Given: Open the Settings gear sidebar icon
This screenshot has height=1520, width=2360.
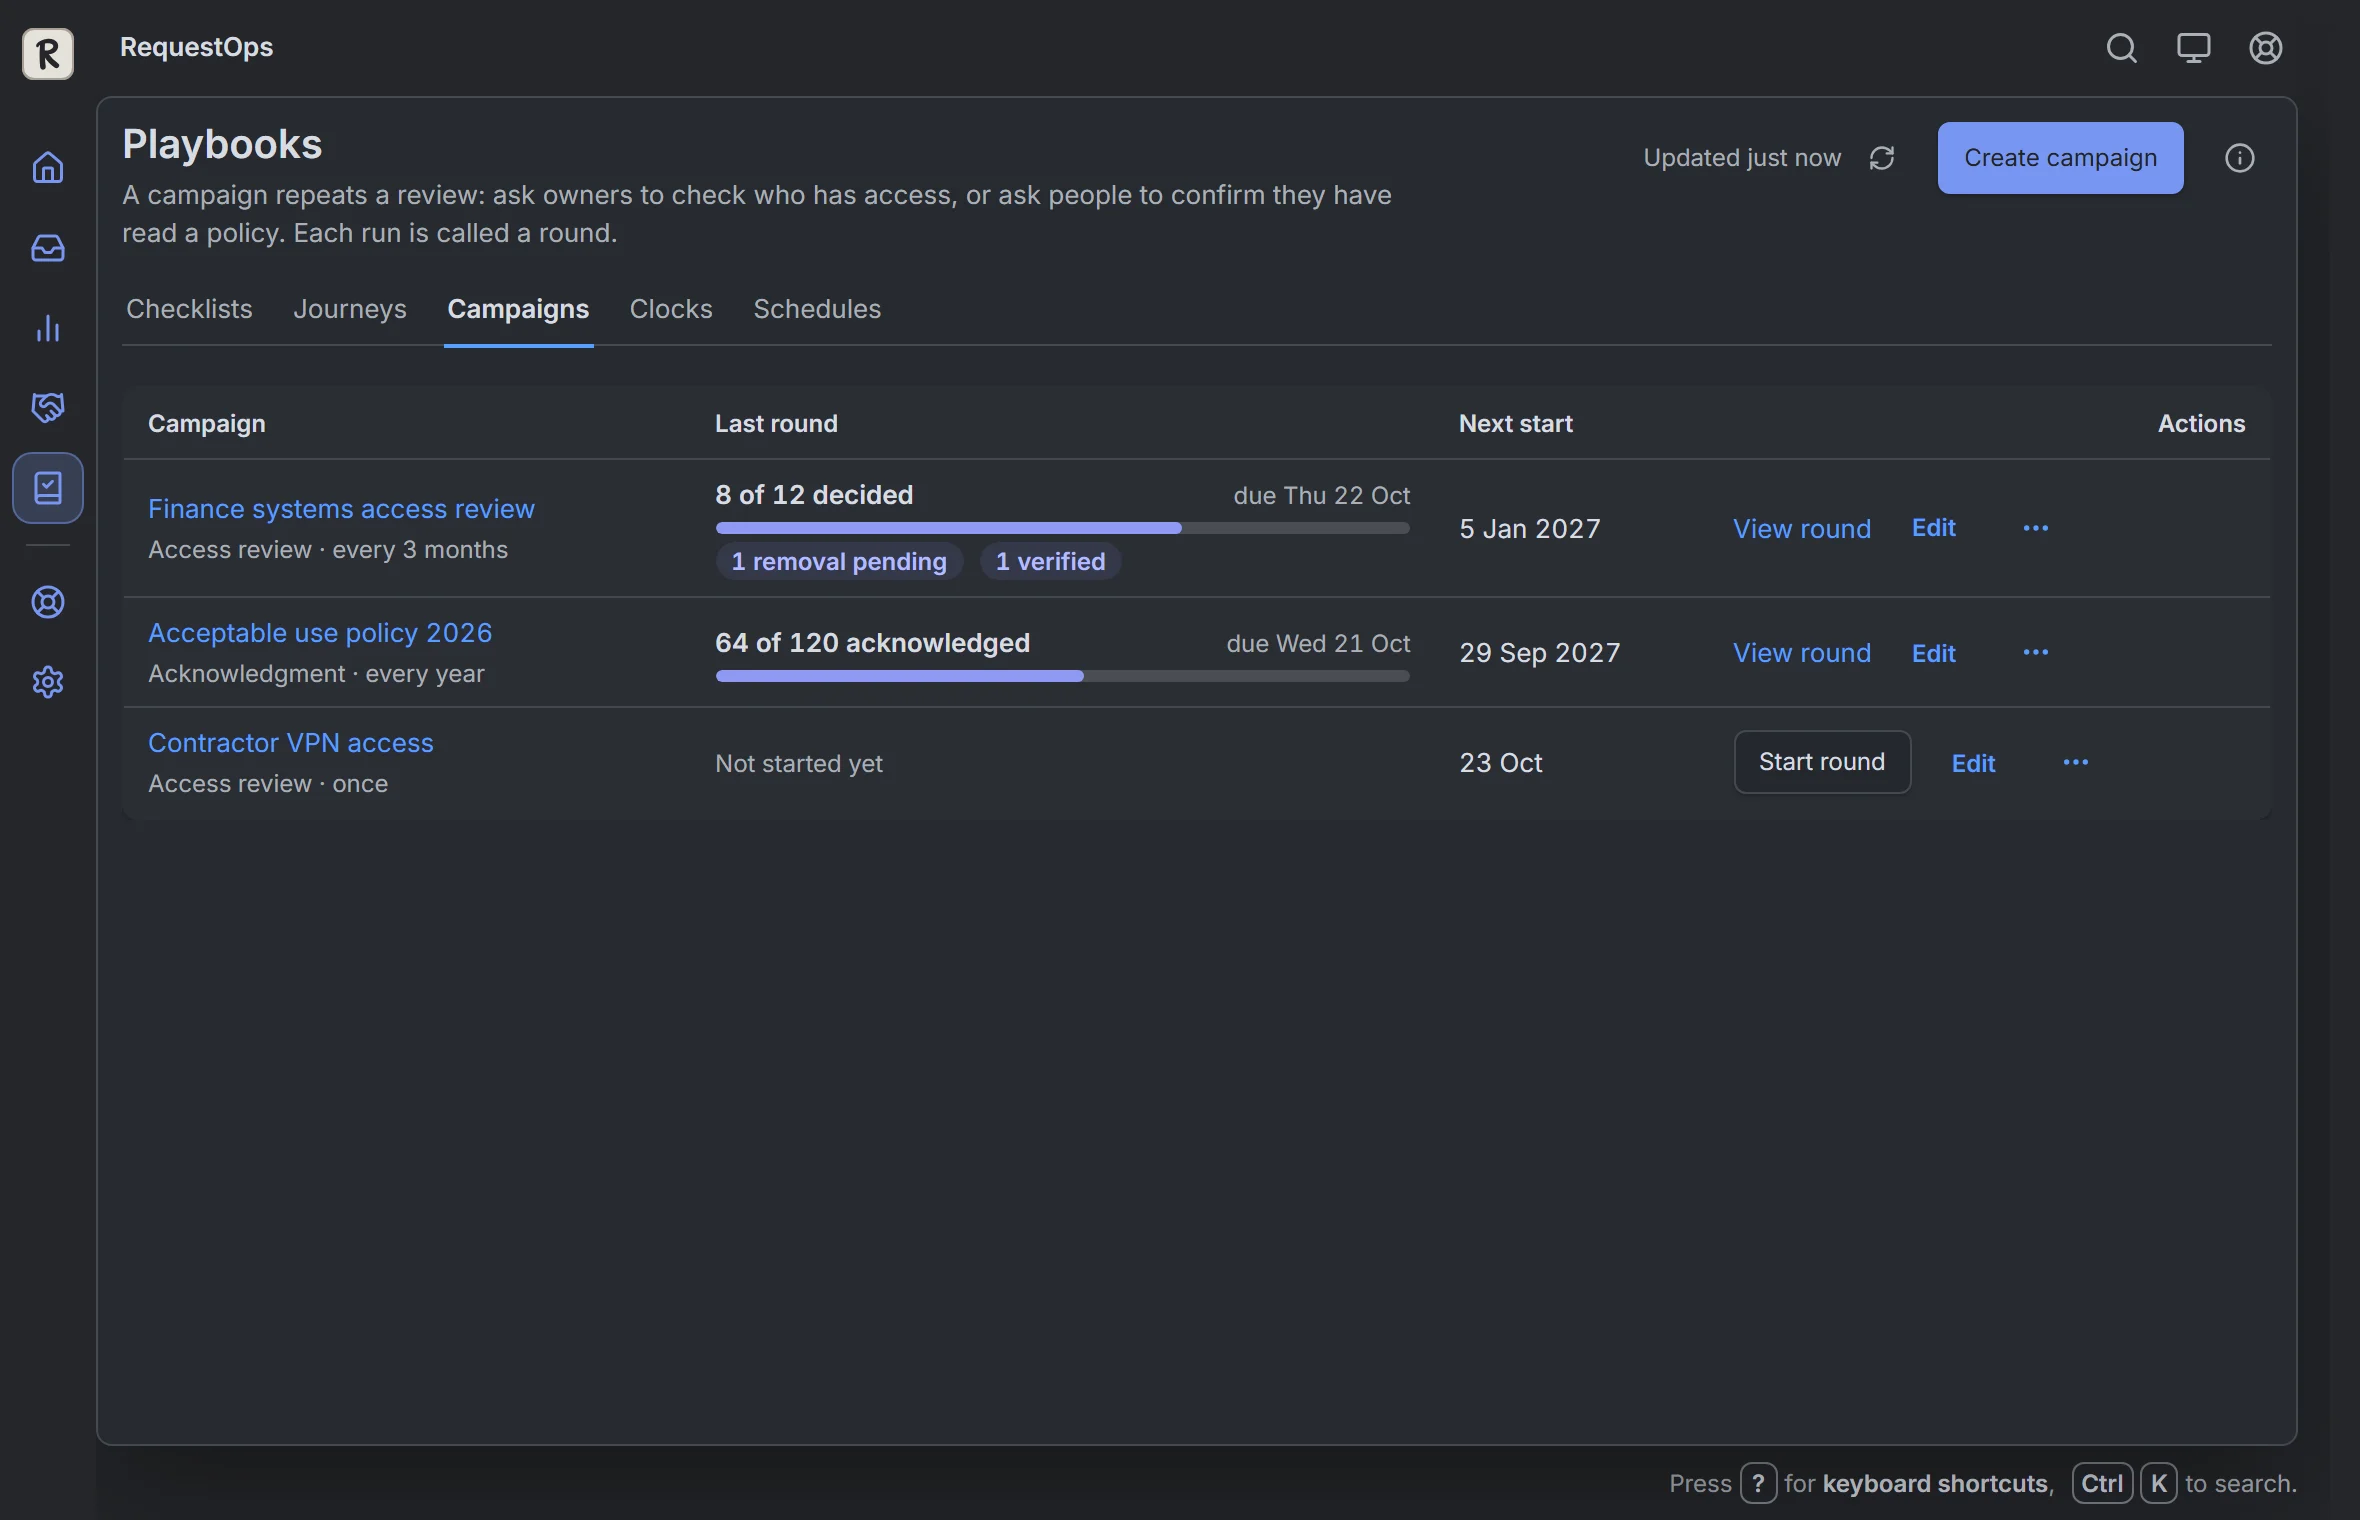Looking at the screenshot, I should 48,682.
